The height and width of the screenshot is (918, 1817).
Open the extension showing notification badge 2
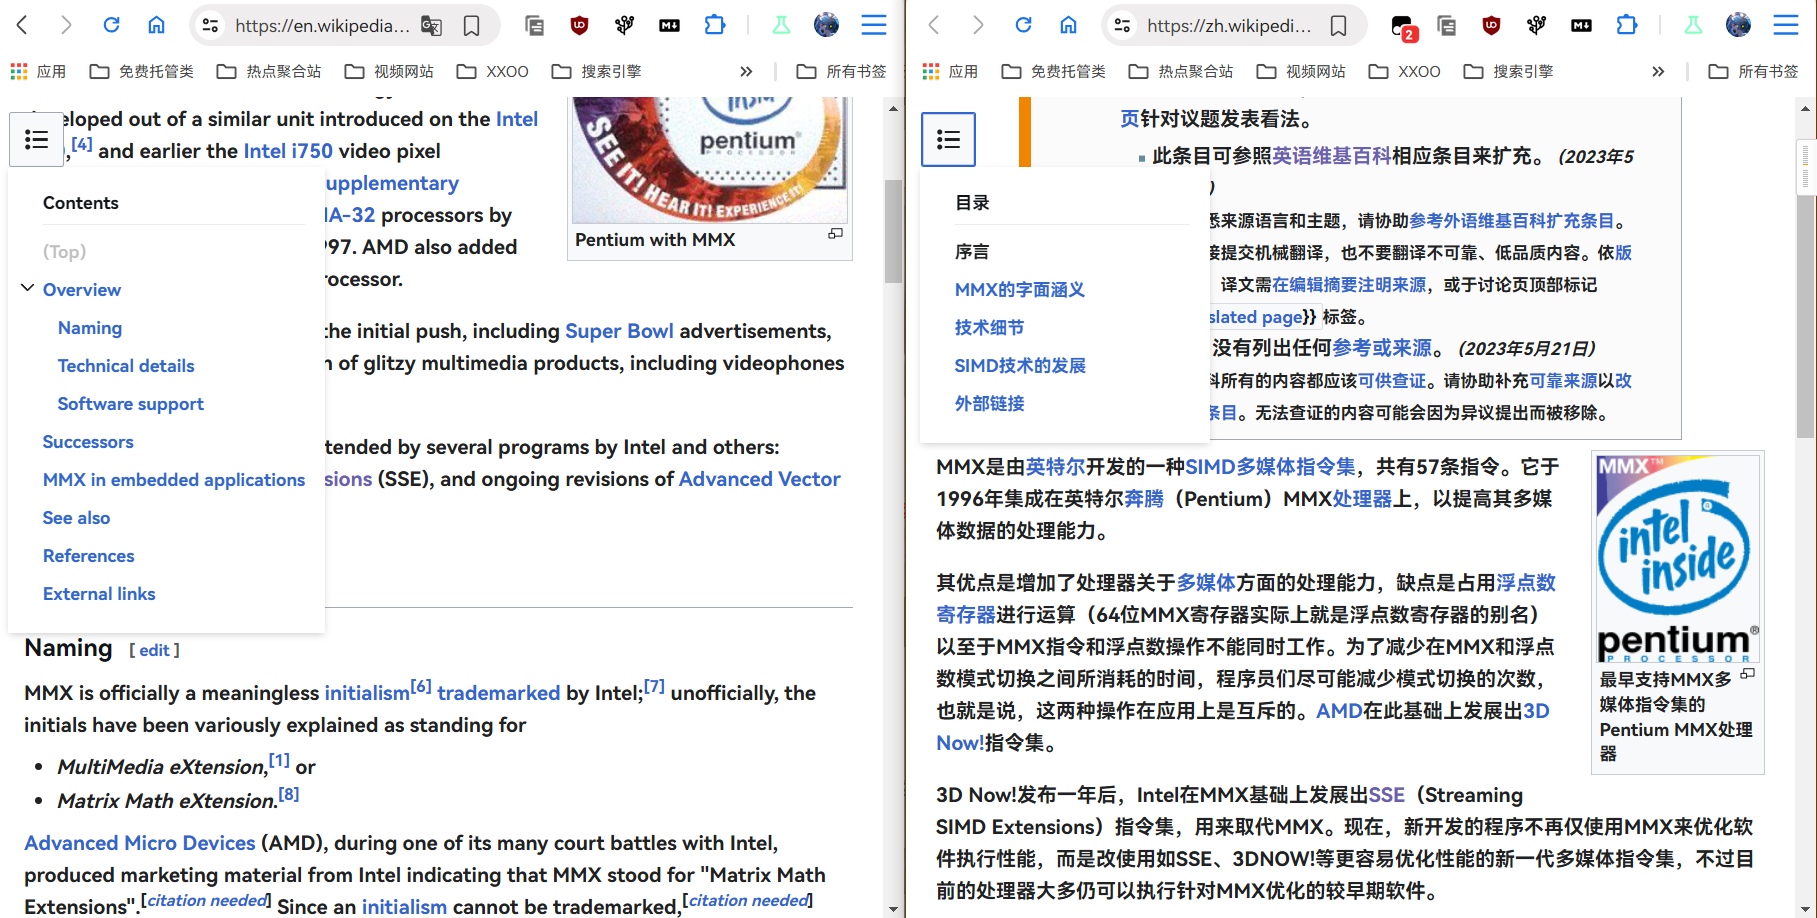1402,25
